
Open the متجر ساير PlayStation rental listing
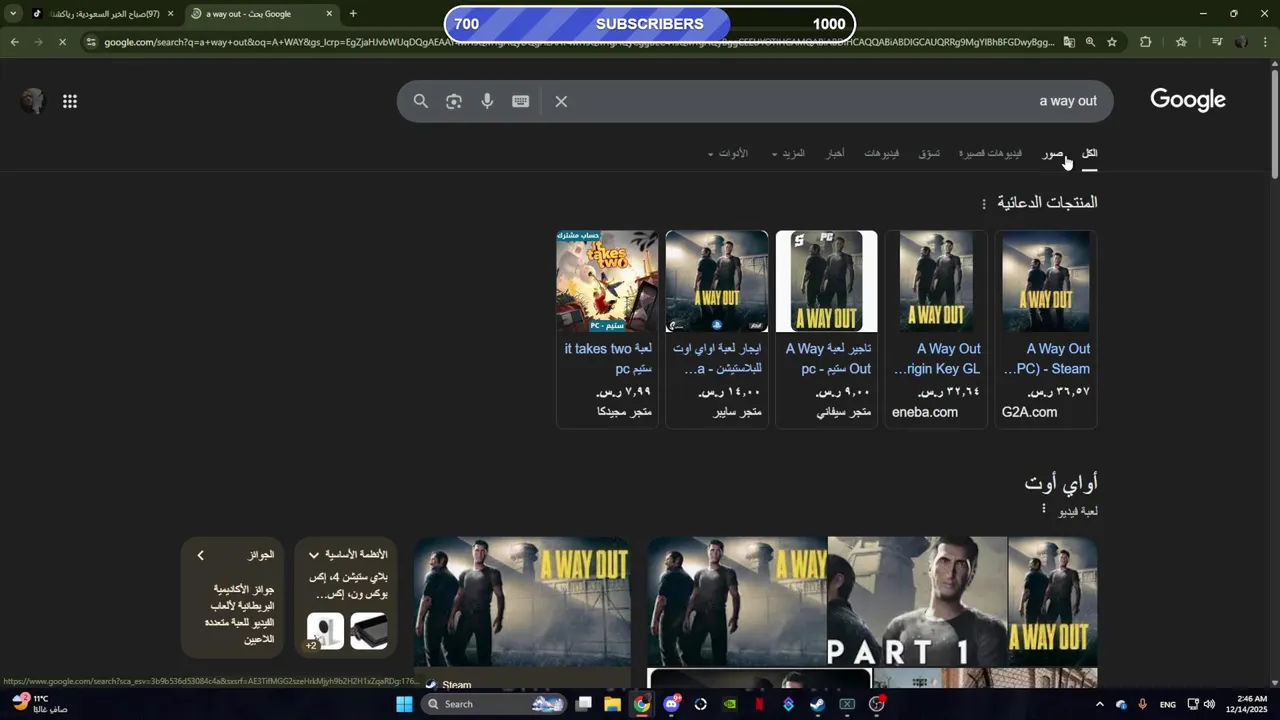[717, 329]
